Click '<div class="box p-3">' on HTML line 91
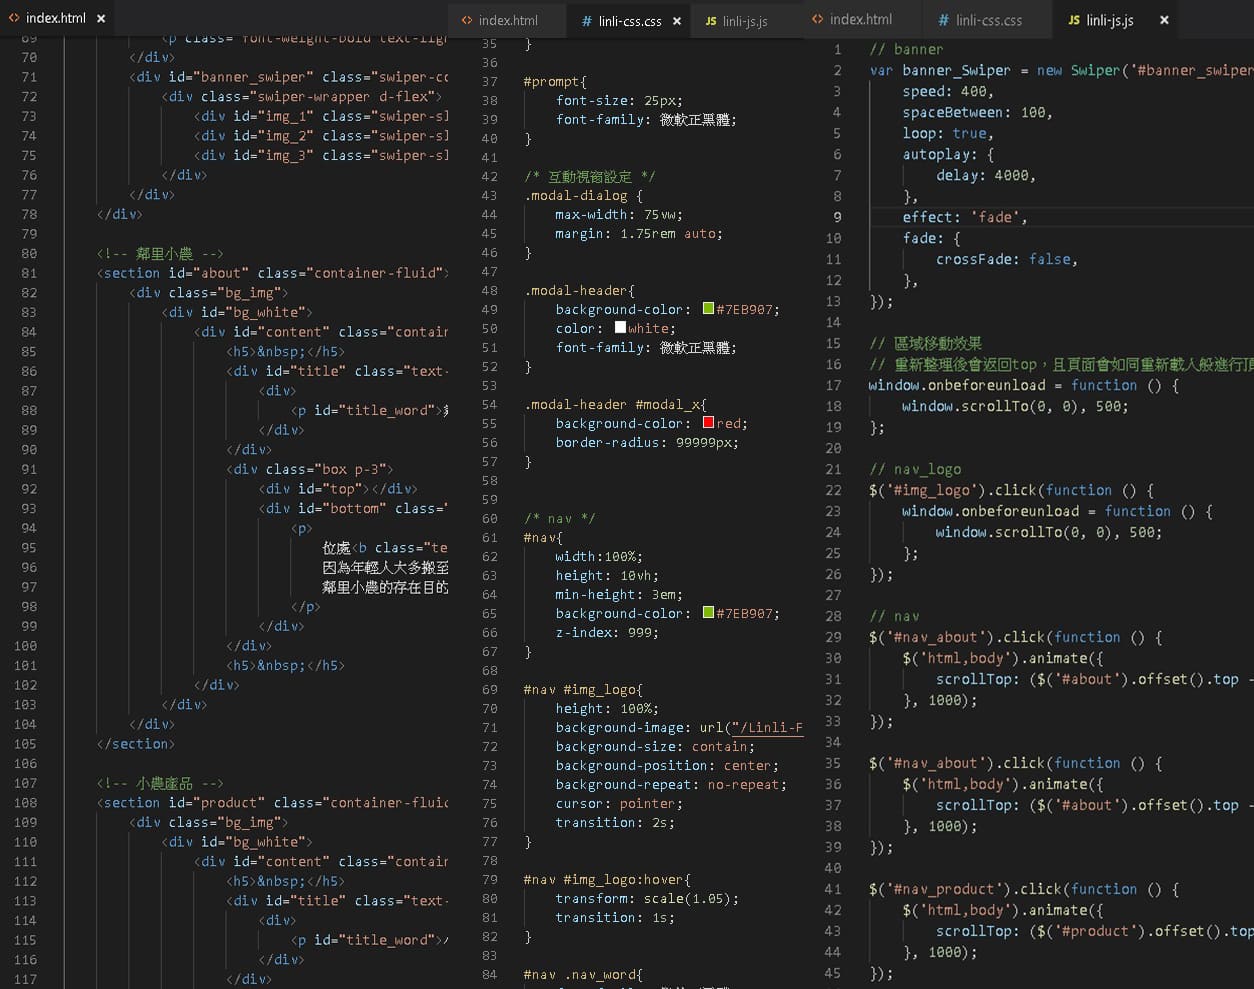This screenshot has width=1254, height=989. pyautogui.click(x=310, y=469)
